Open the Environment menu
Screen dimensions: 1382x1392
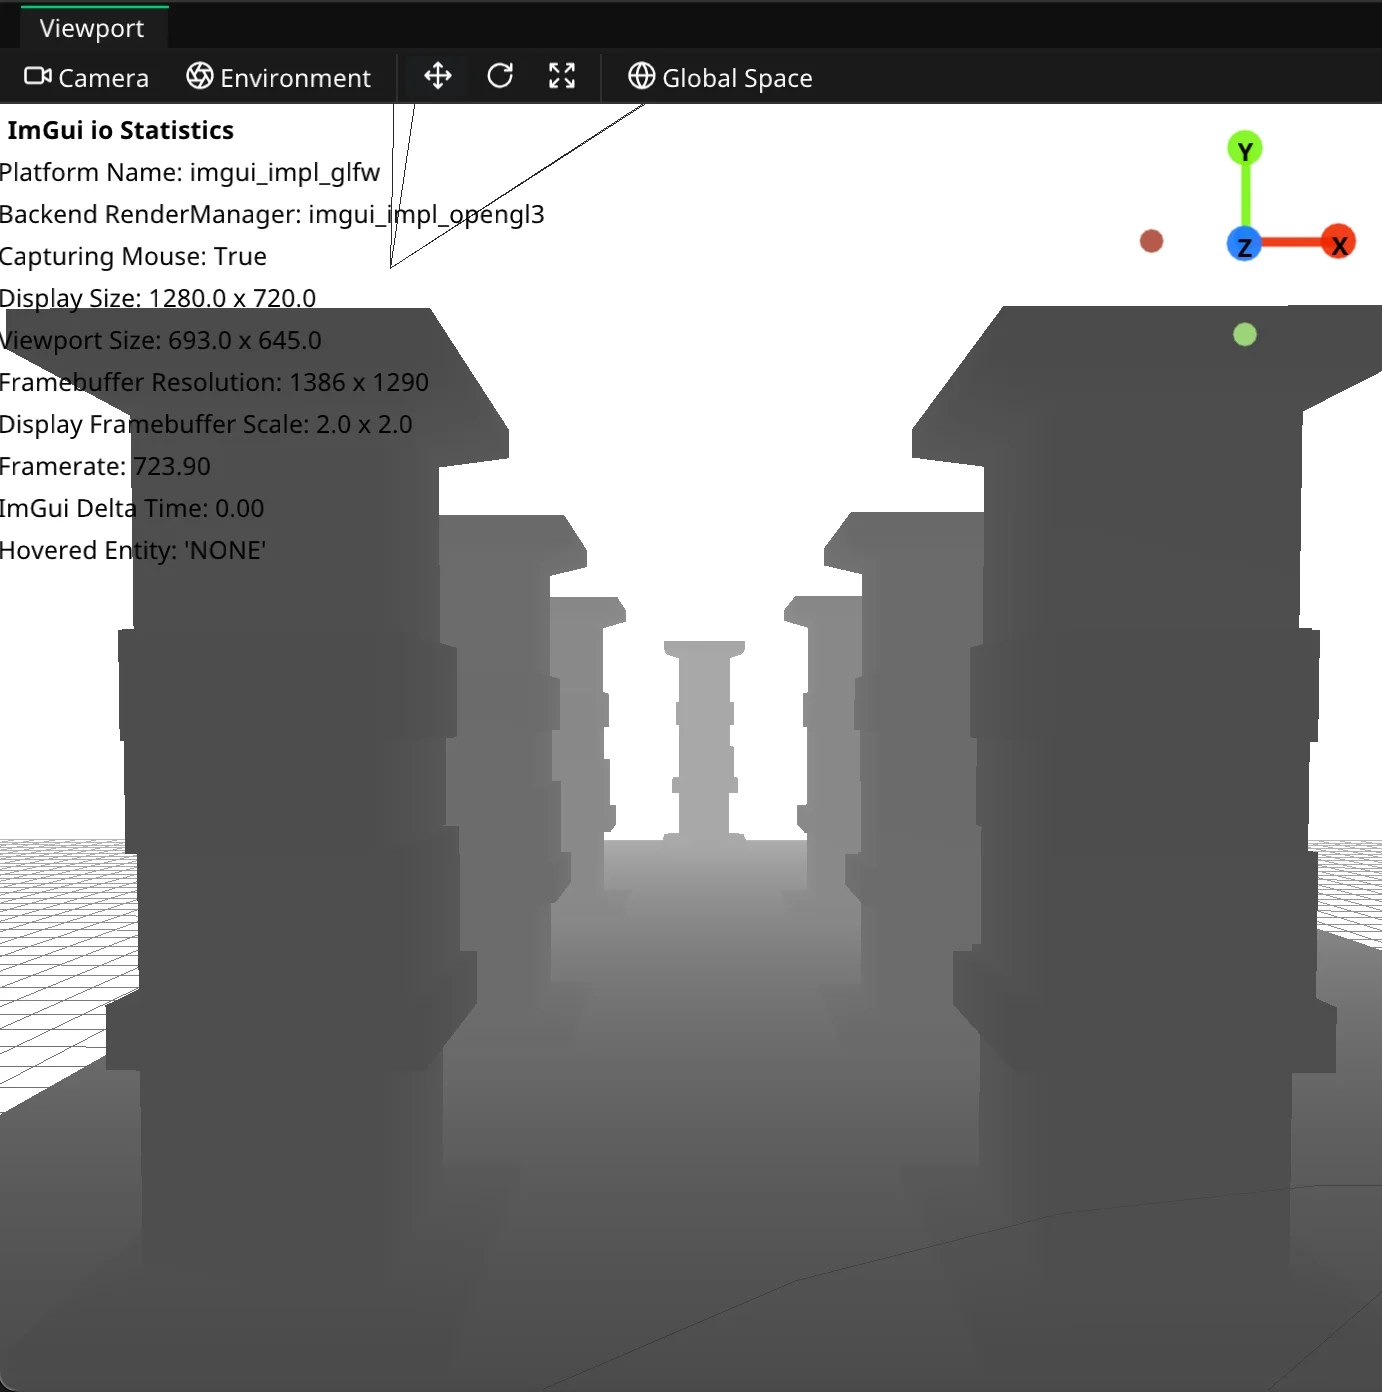click(x=278, y=77)
